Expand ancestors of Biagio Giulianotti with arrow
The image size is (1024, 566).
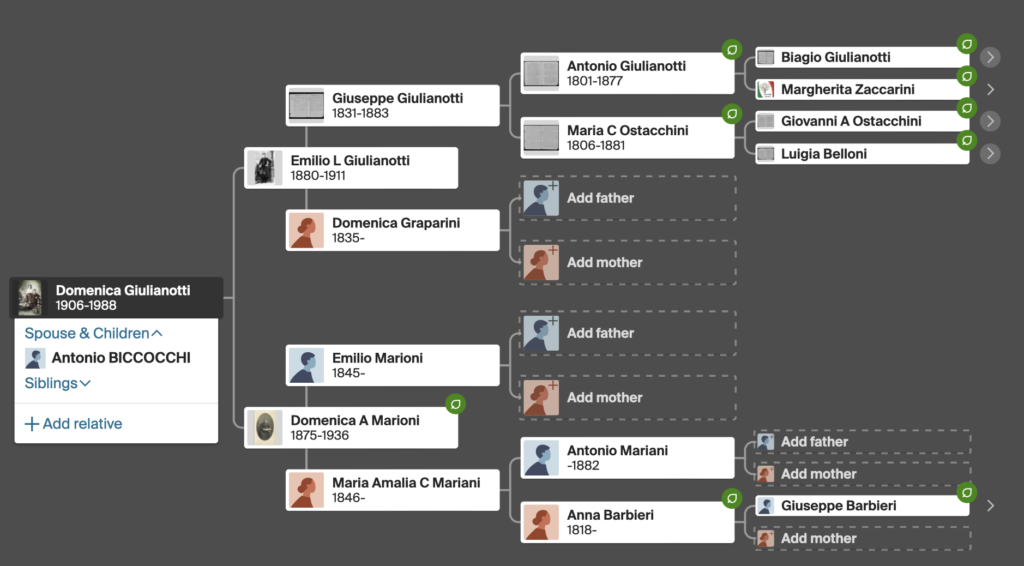pyautogui.click(x=990, y=57)
